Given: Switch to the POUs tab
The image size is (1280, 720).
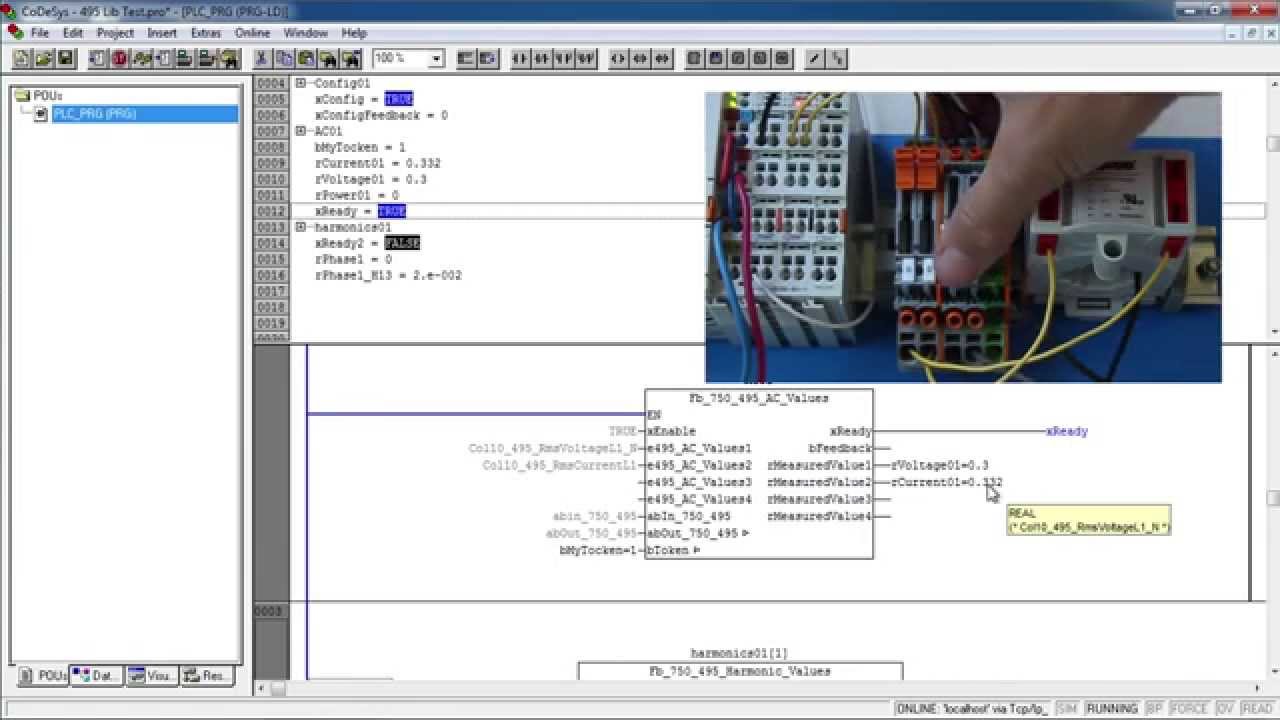Looking at the screenshot, I should [43, 676].
